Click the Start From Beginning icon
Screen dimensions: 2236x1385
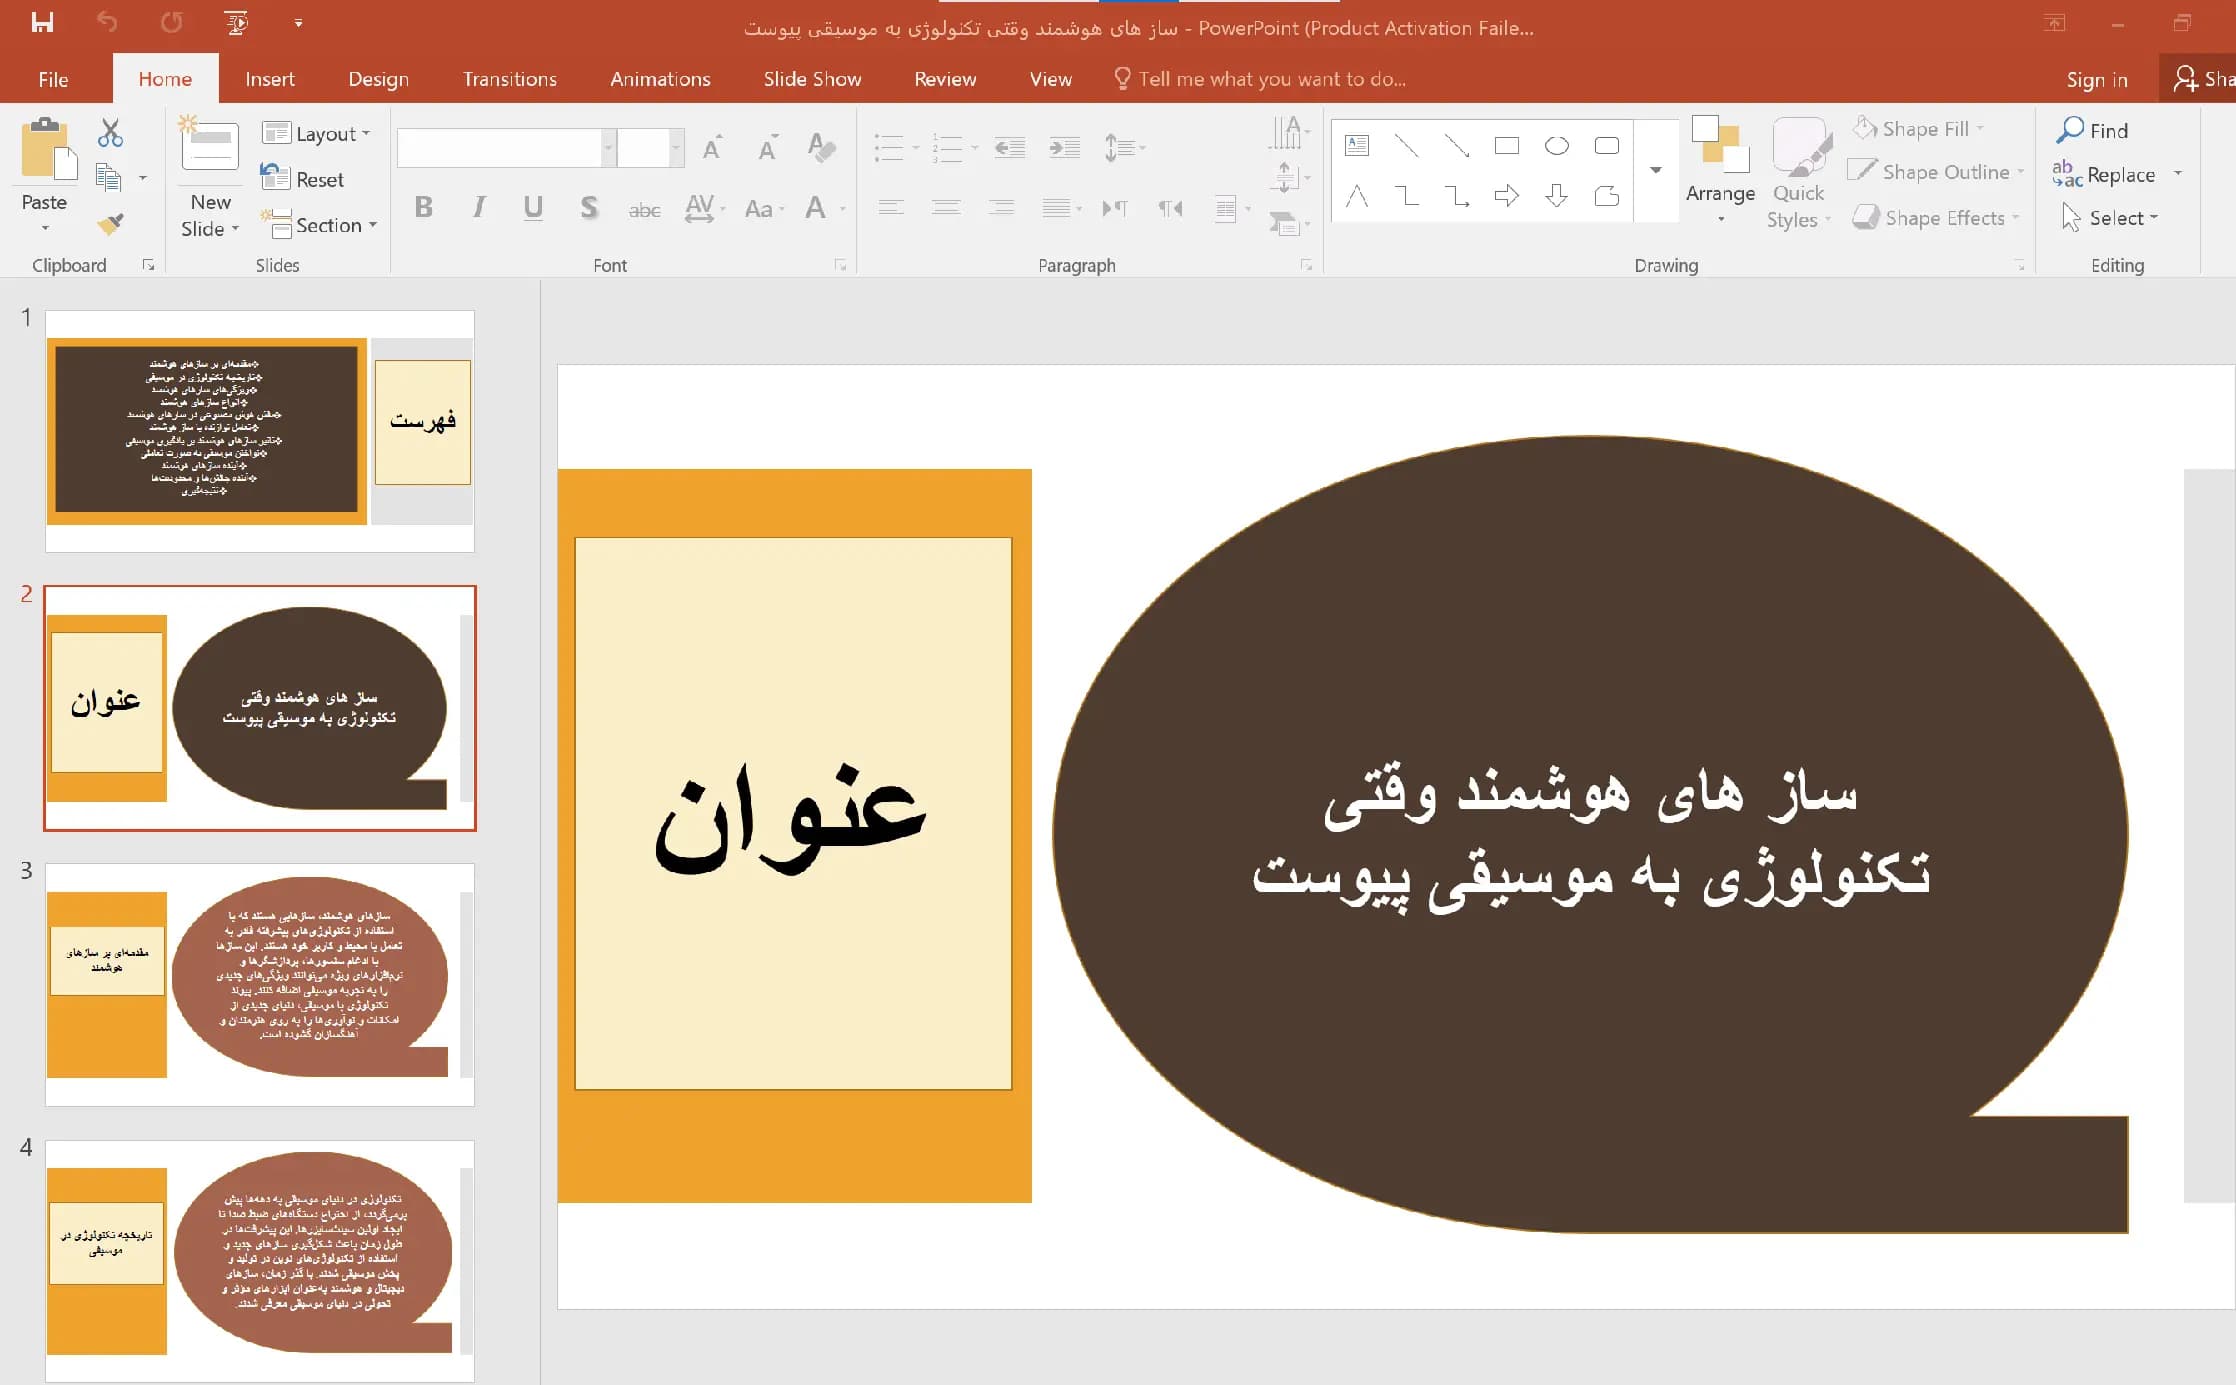(x=237, y=22)
